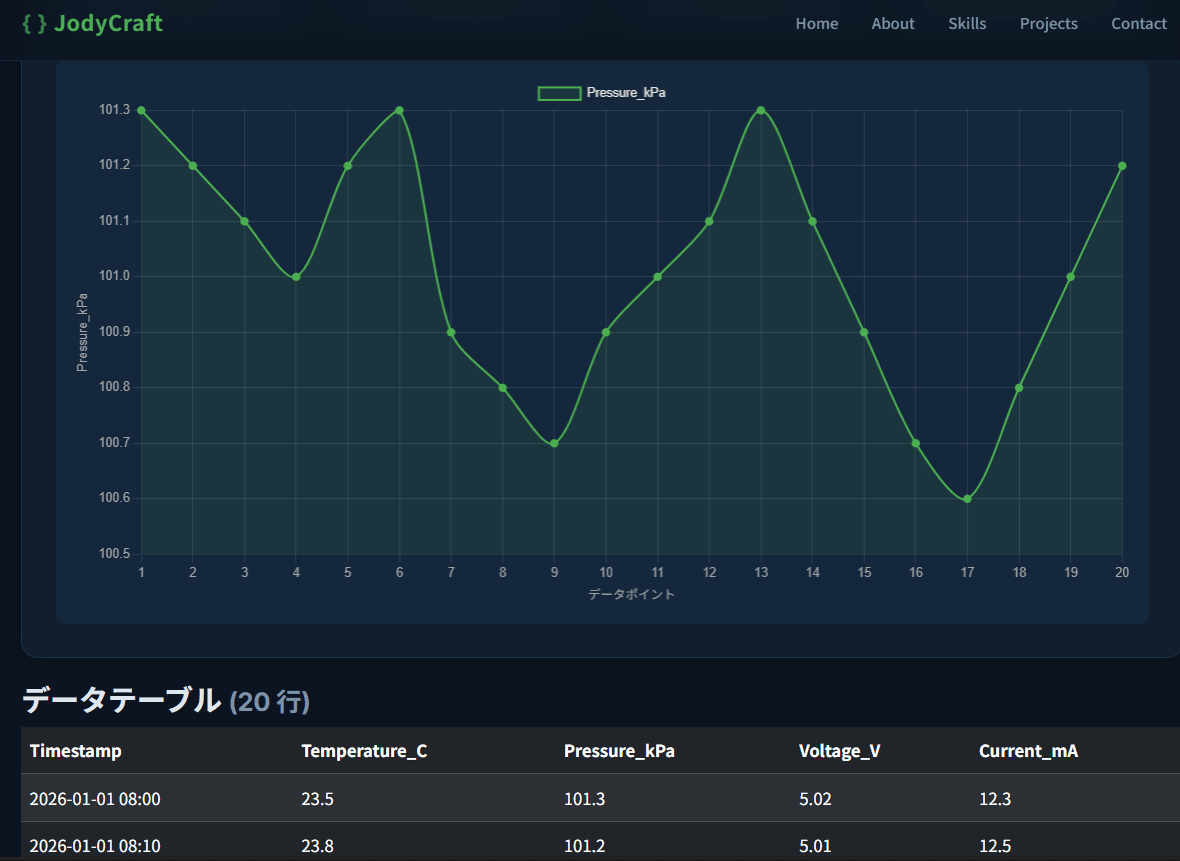
Task: Click the current cell 12.5
Action: coord(995,846)
